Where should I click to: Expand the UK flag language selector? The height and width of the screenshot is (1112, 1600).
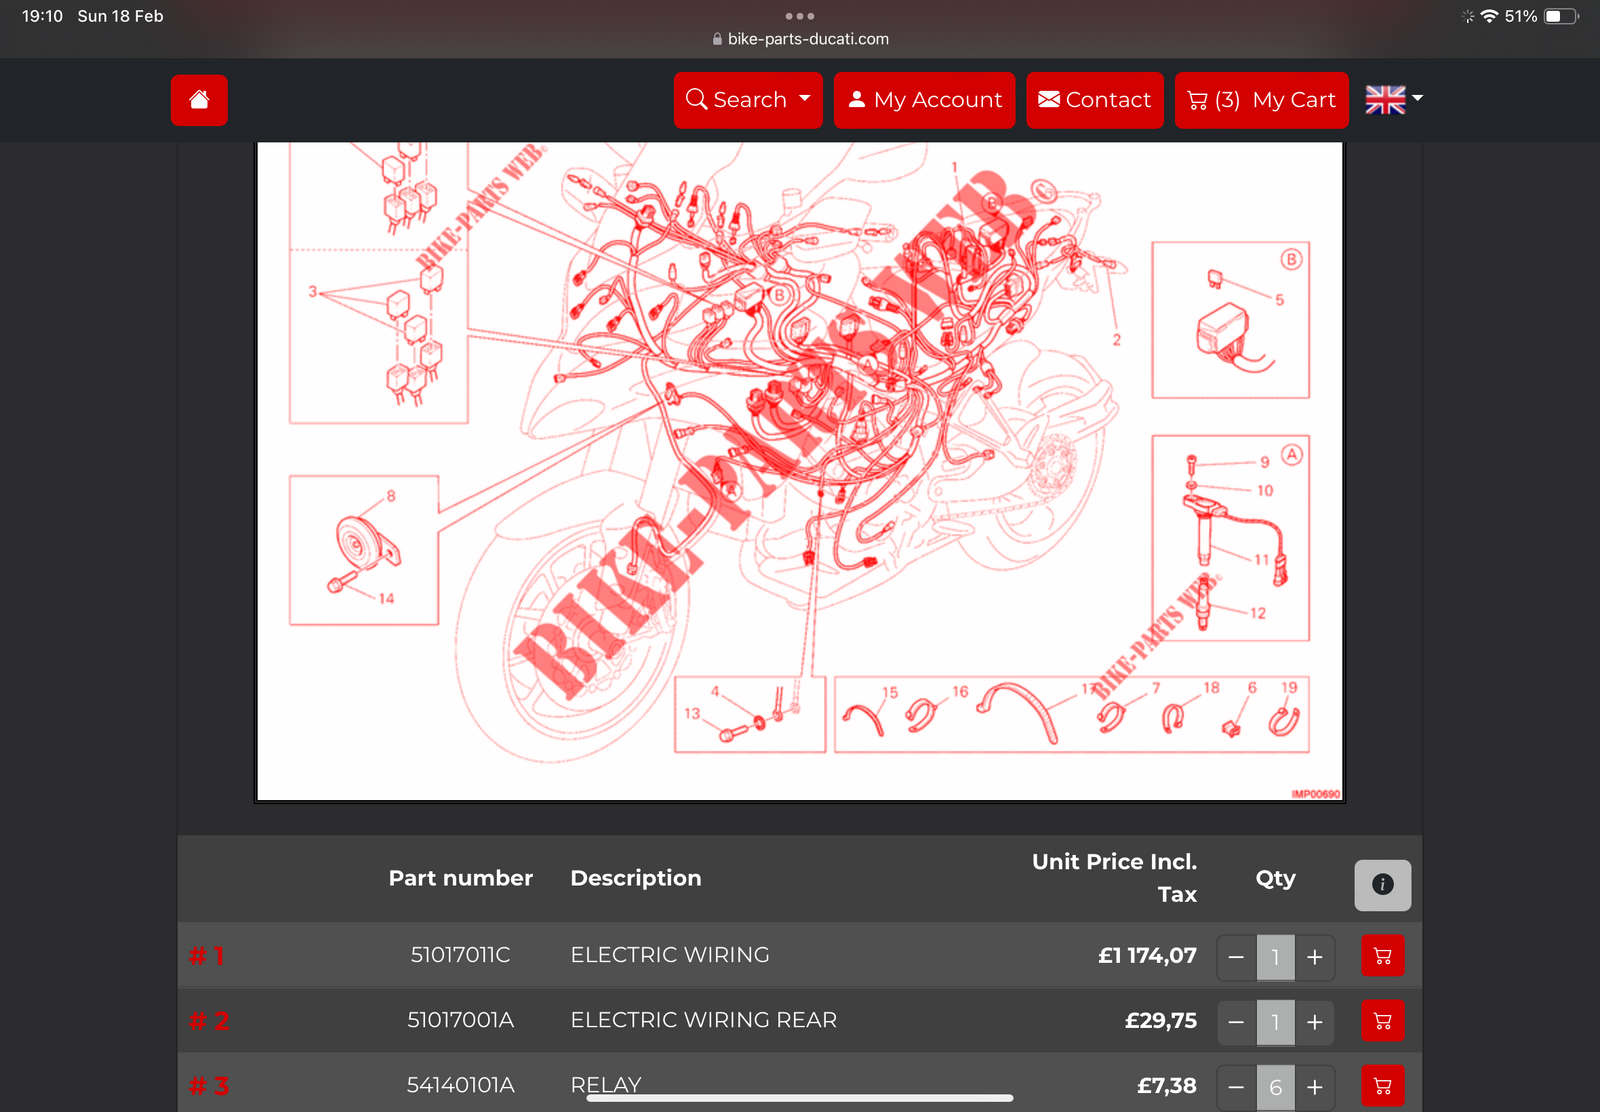coord(1394,100)
